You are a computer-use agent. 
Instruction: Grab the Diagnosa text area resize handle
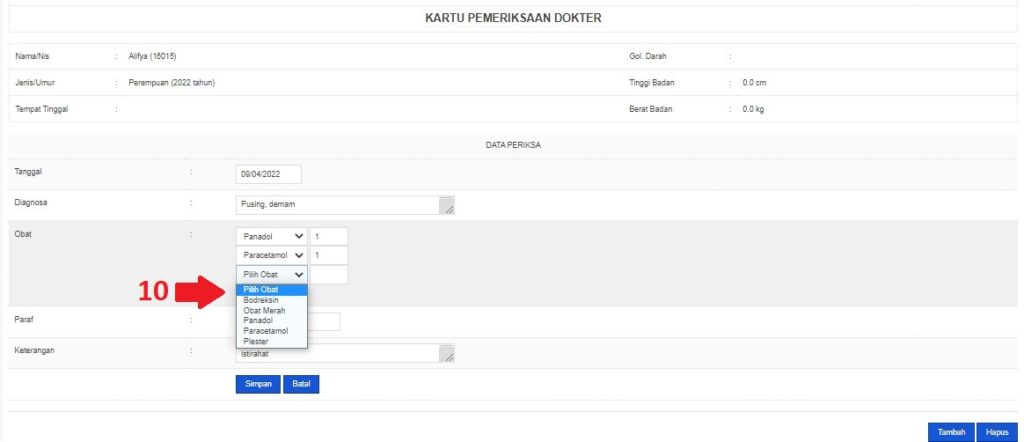(449, 210)
